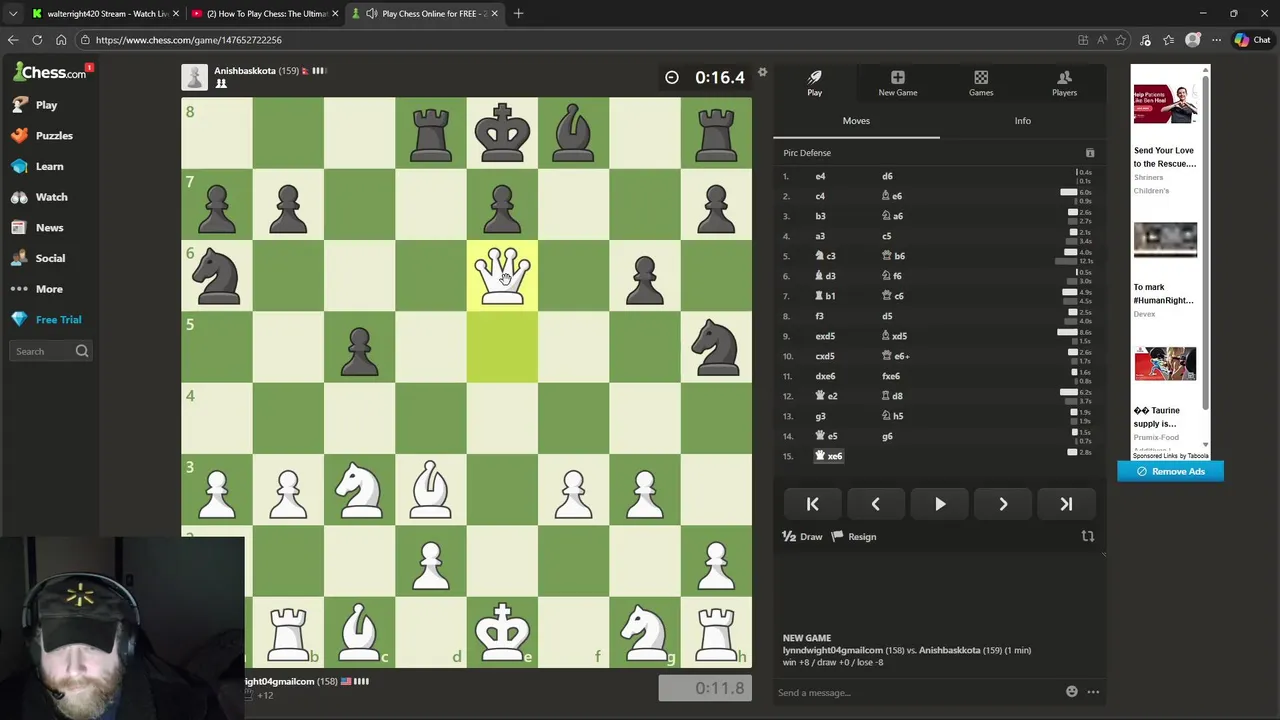Offer a Draw
This screenshot has width=1280, height=720.
[802, 537]
